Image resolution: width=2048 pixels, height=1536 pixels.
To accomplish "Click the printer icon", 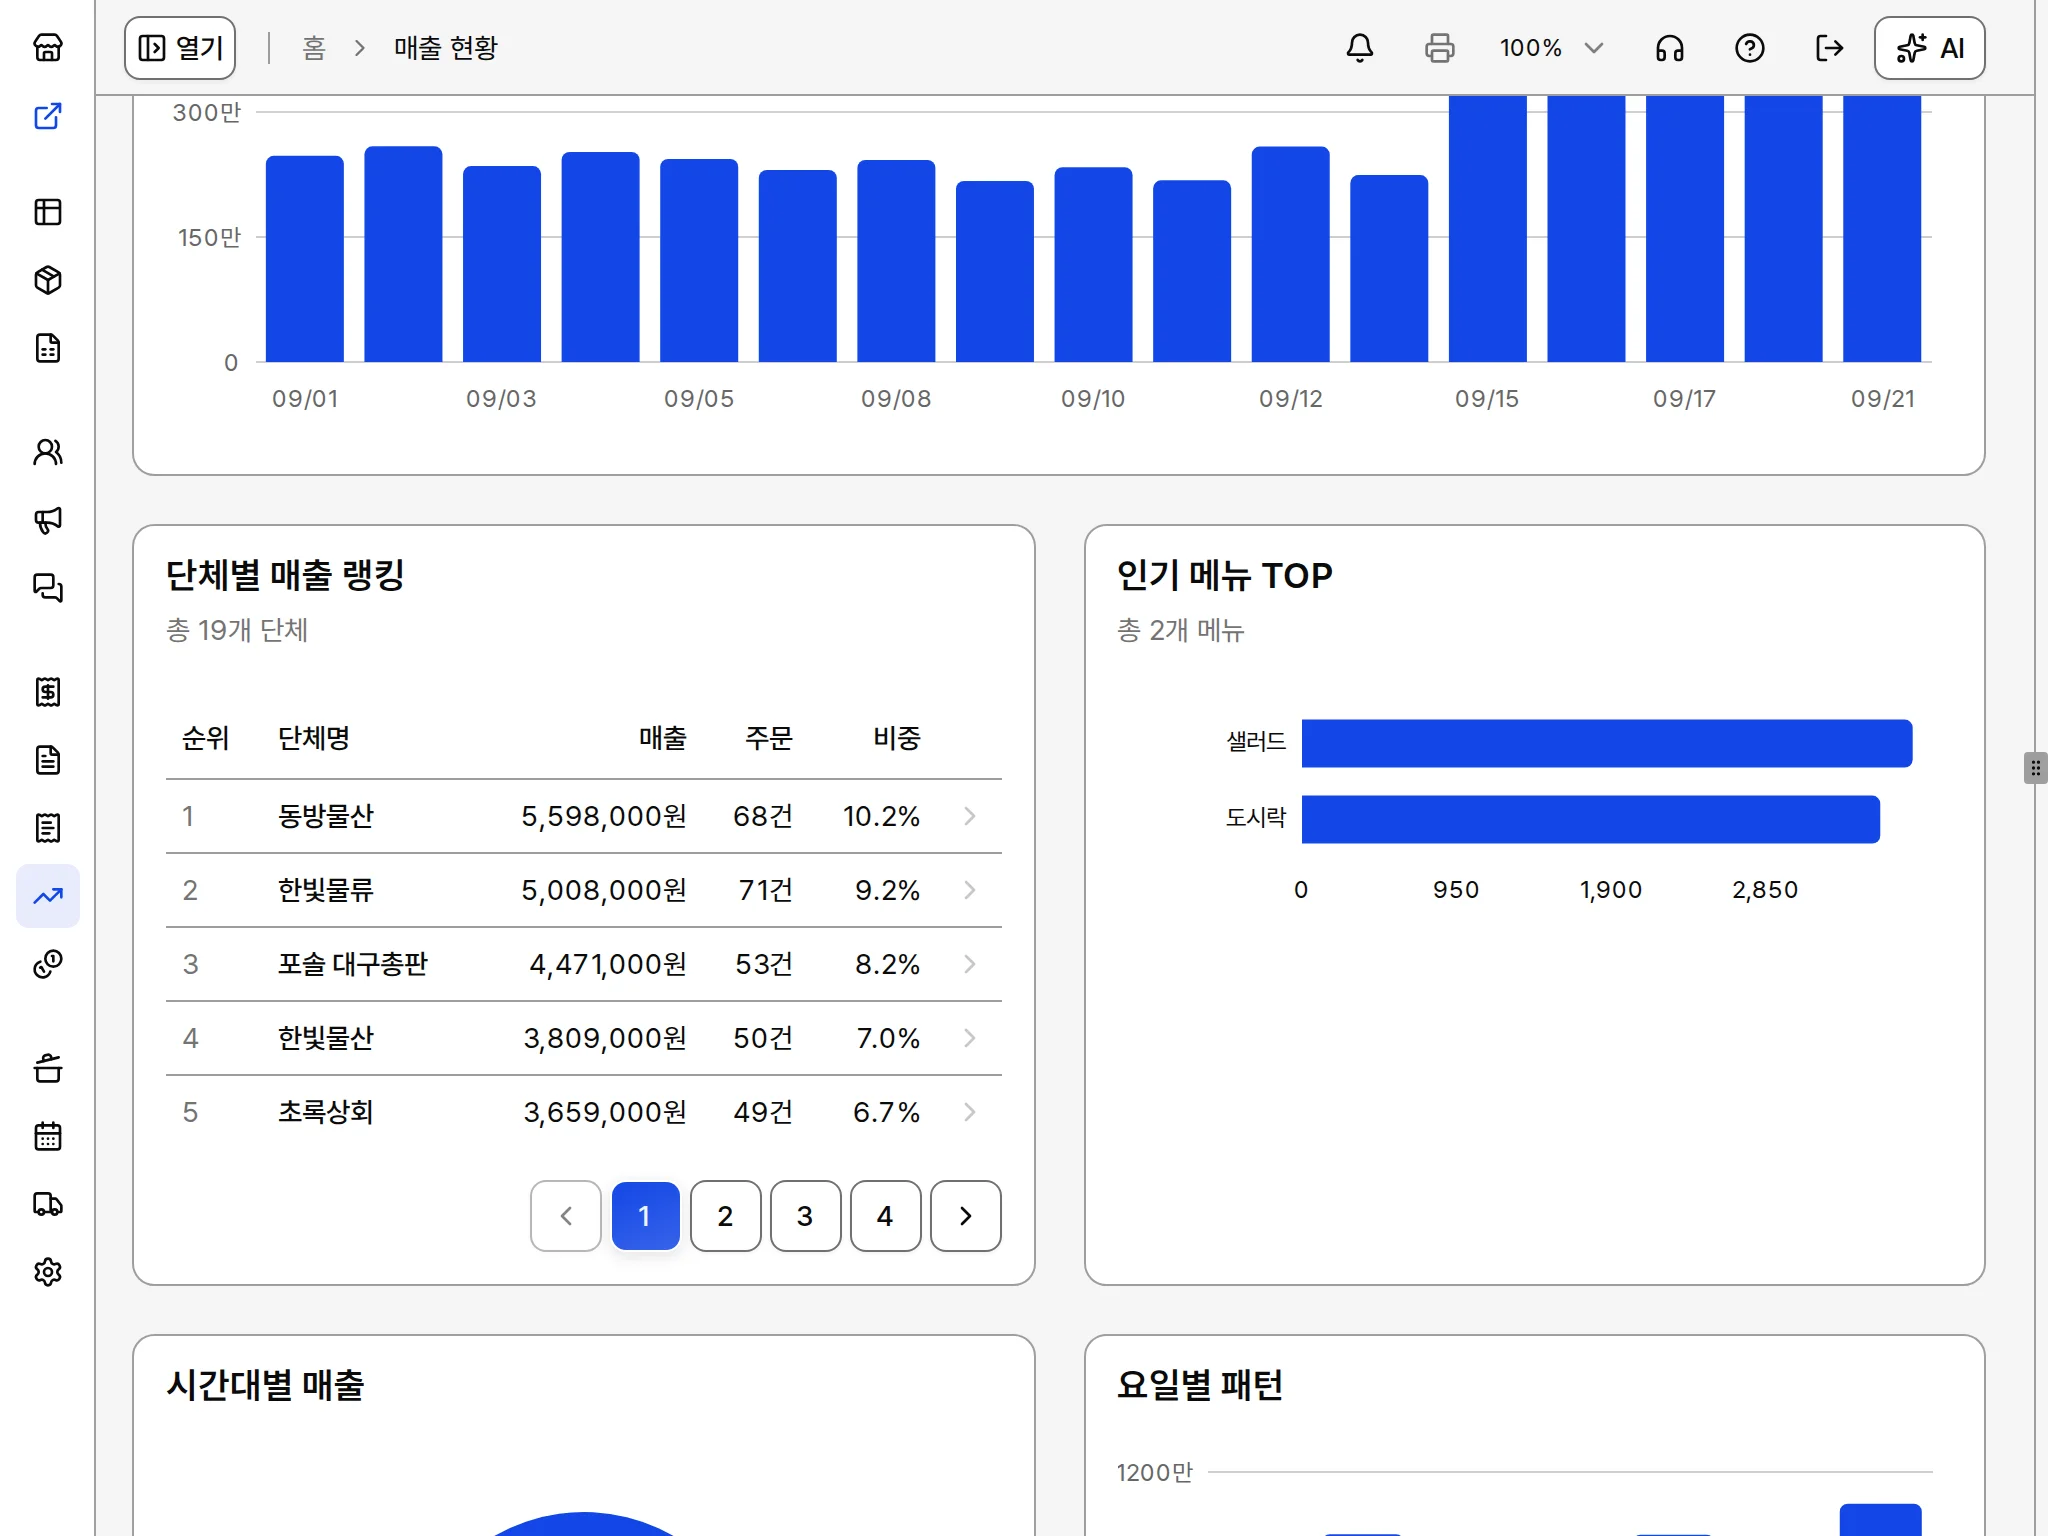I will 1440,48.
